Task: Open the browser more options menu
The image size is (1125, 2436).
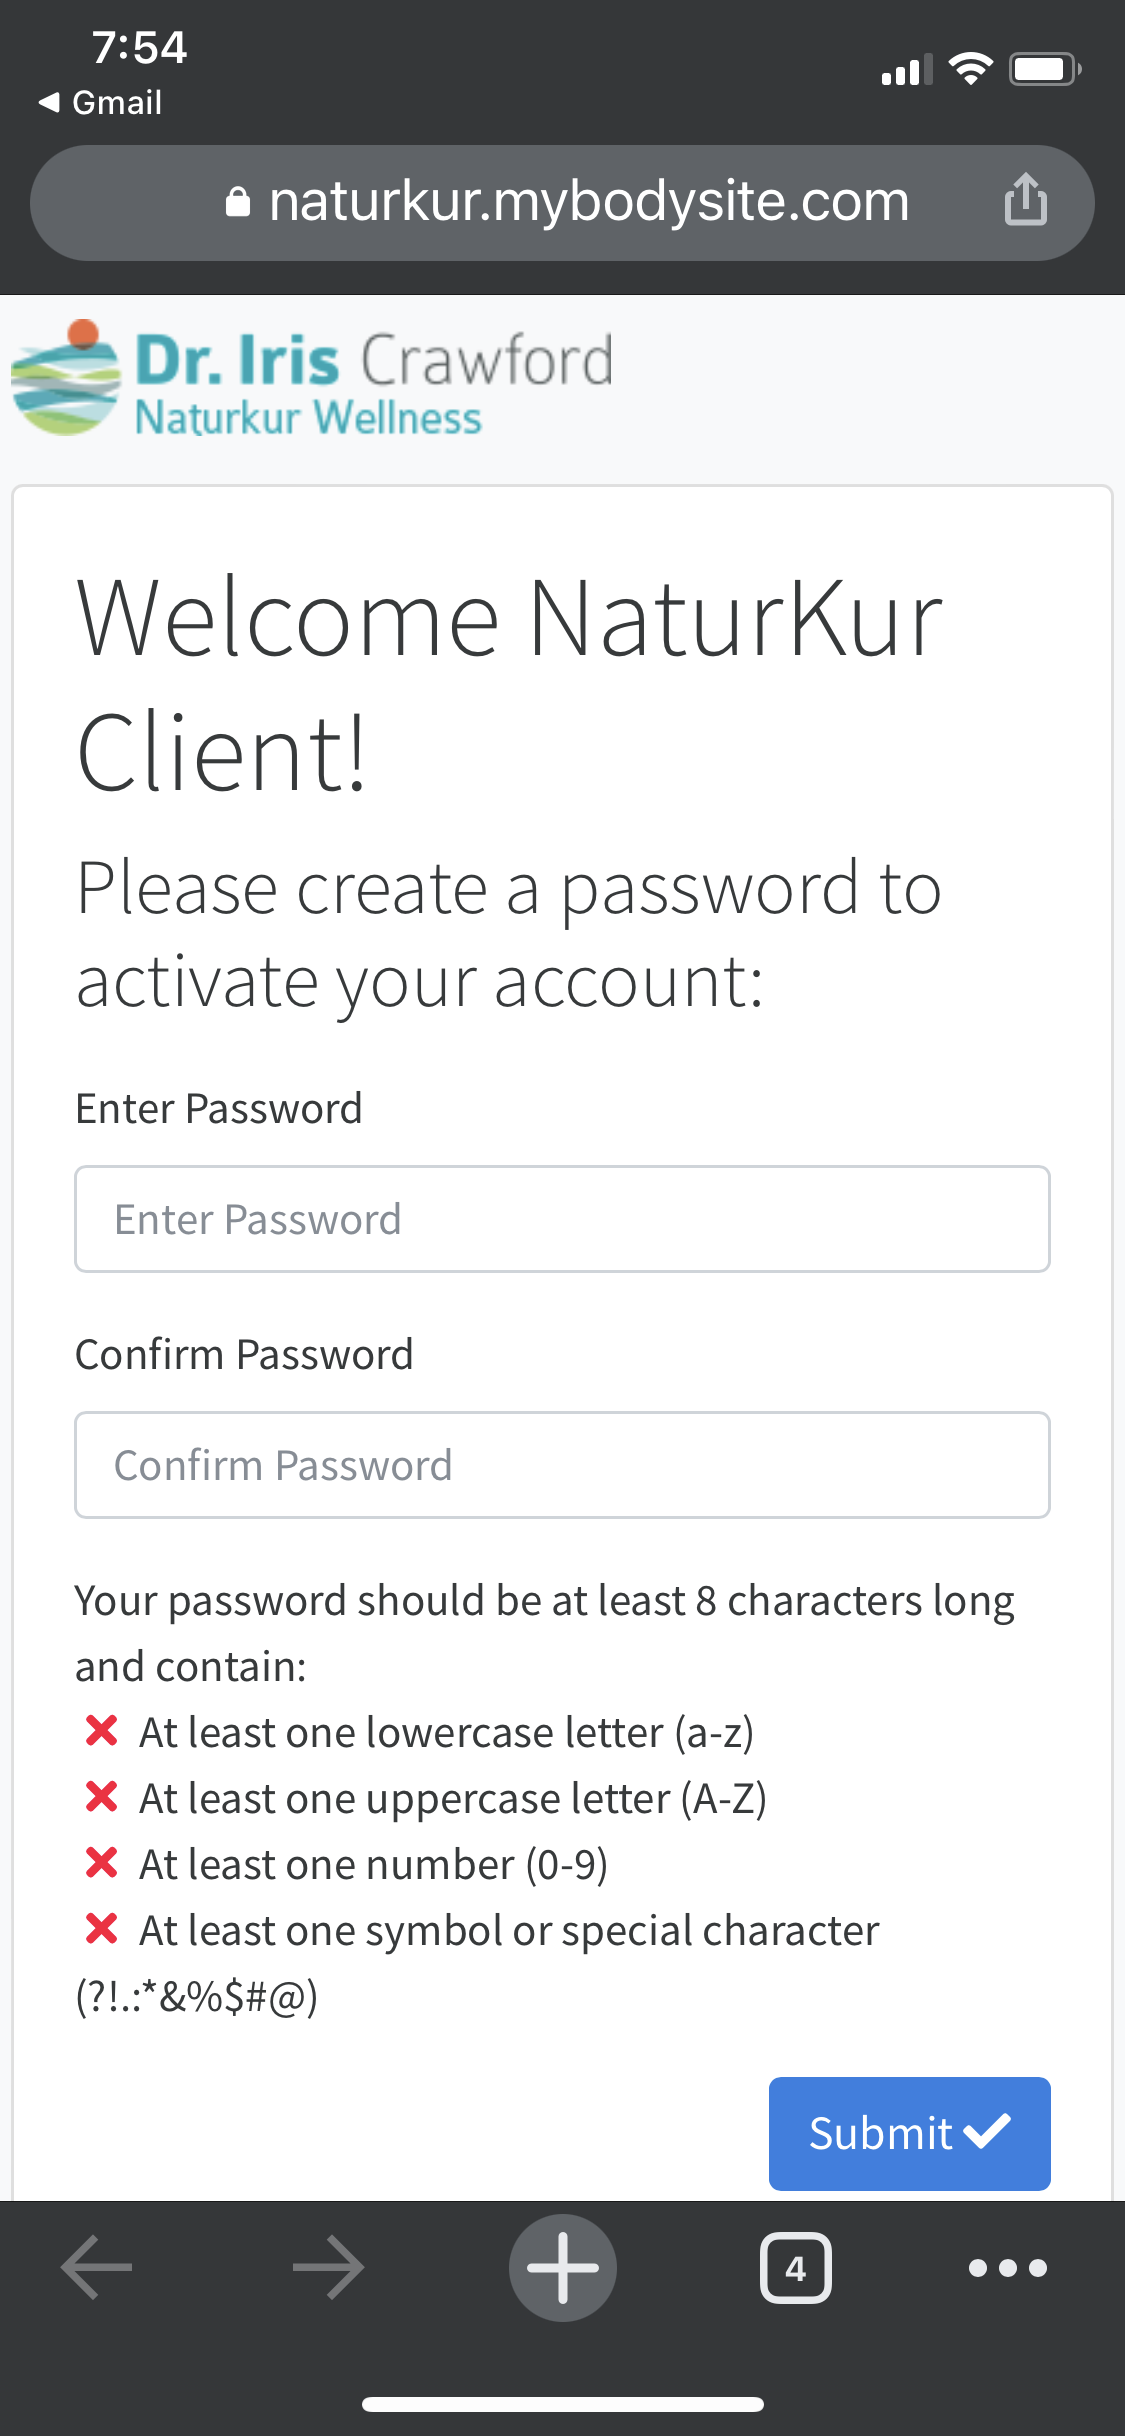Action: [1007, 2268]
